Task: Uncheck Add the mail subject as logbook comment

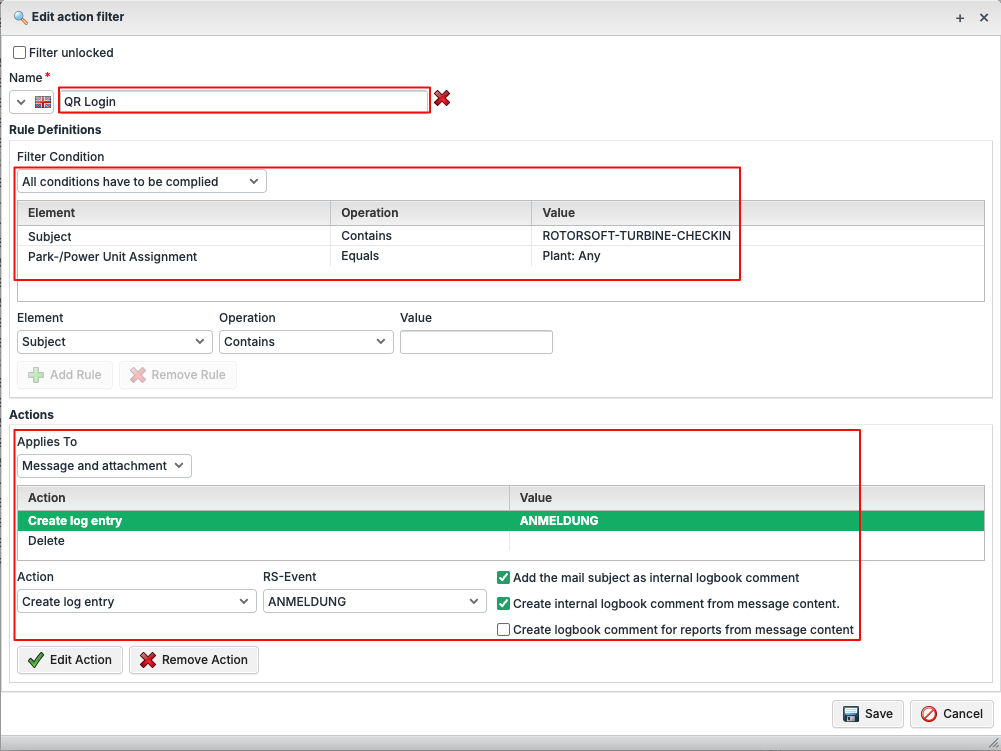Action: 504,578
